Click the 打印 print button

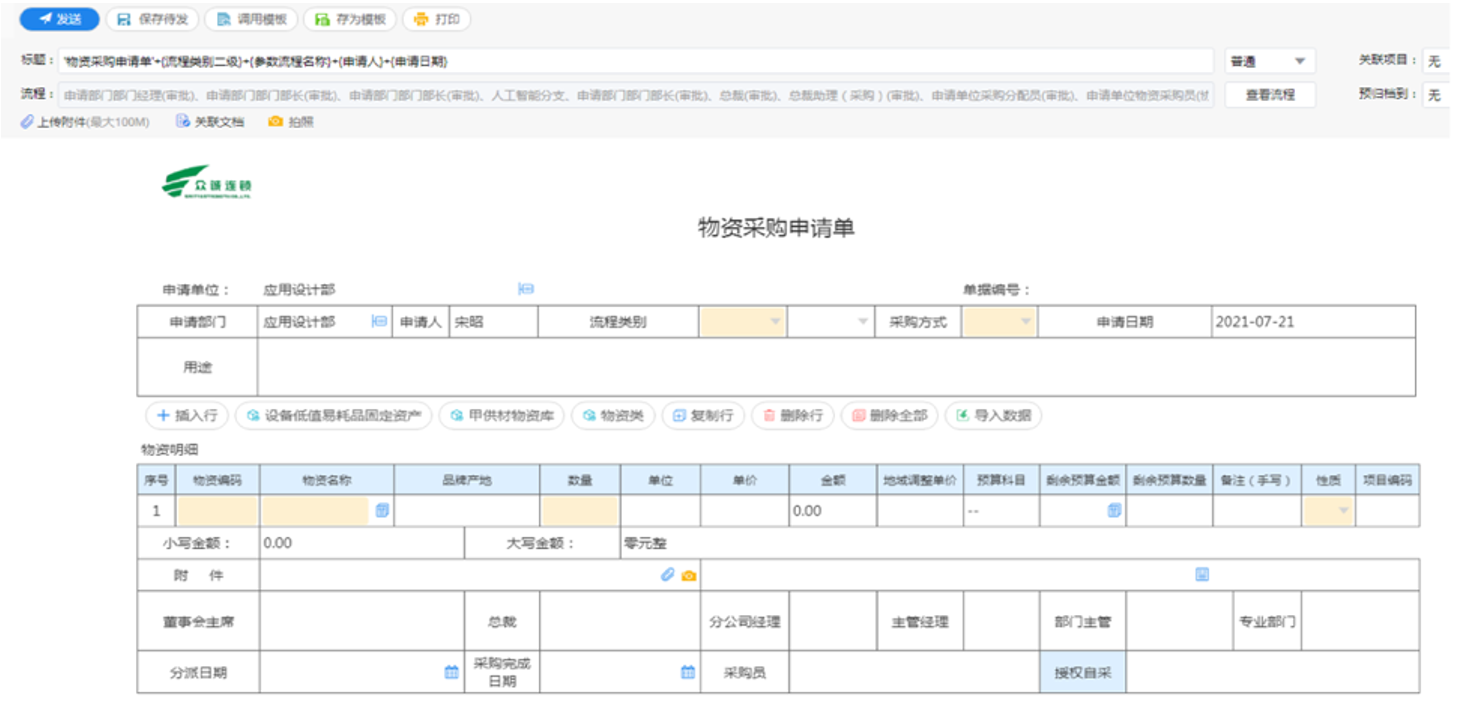436,19
